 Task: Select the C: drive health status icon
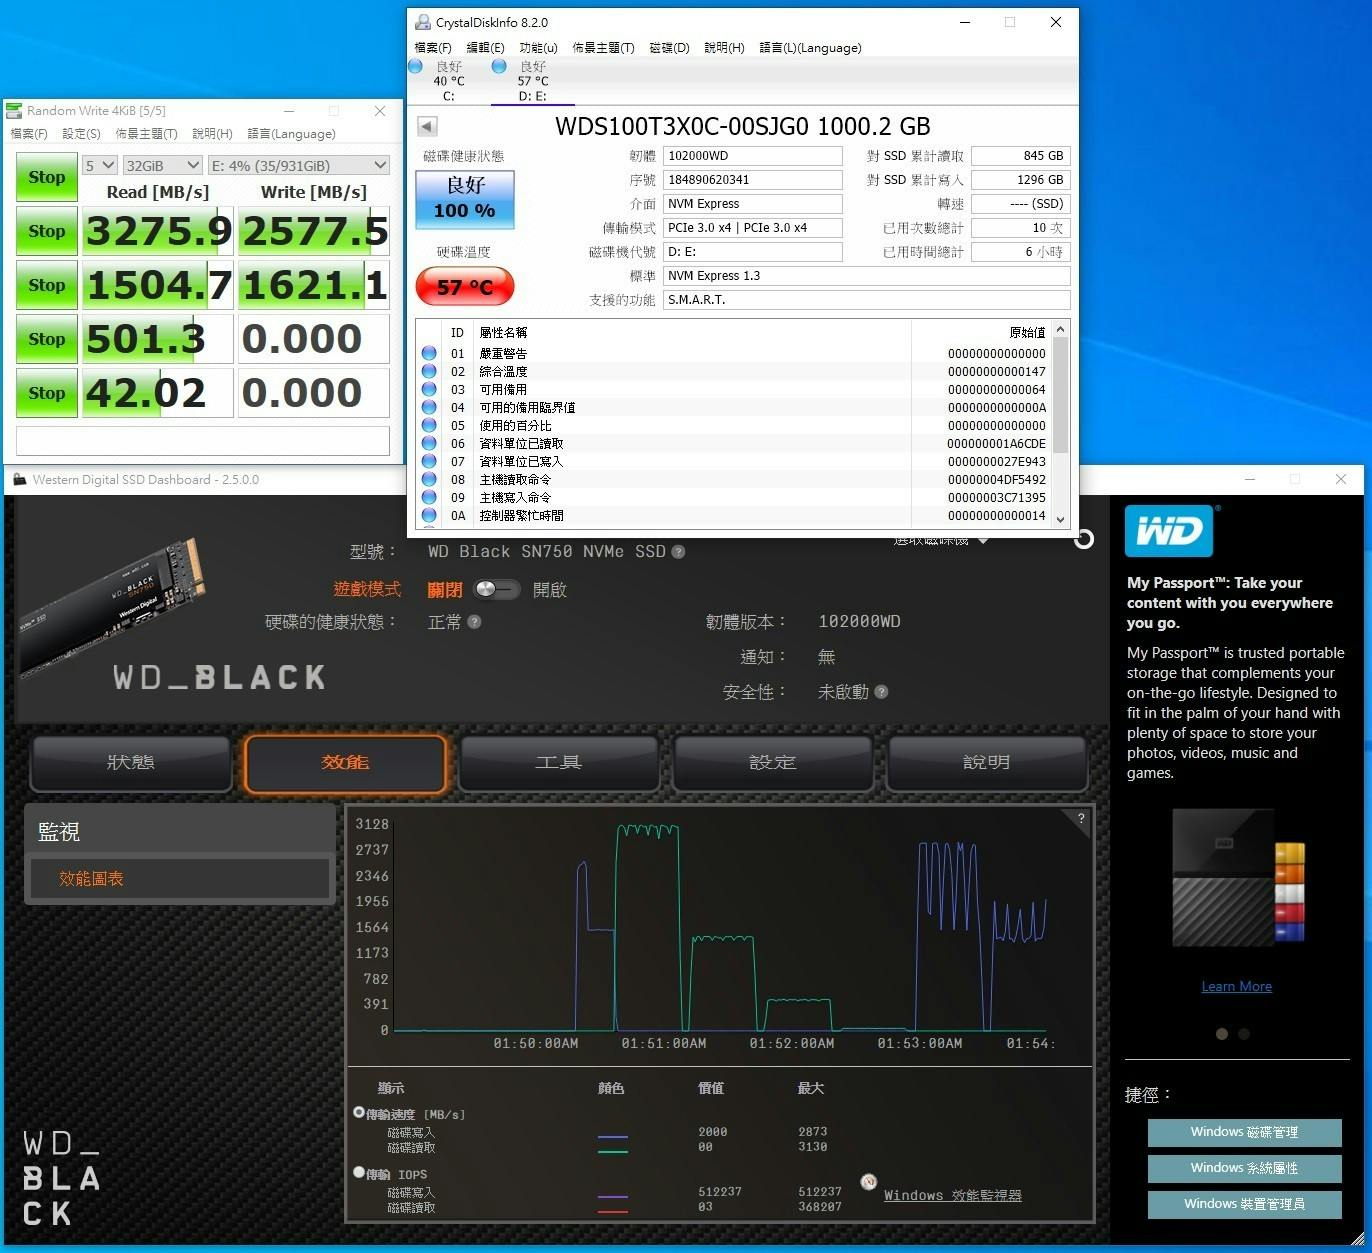[416, 66]
